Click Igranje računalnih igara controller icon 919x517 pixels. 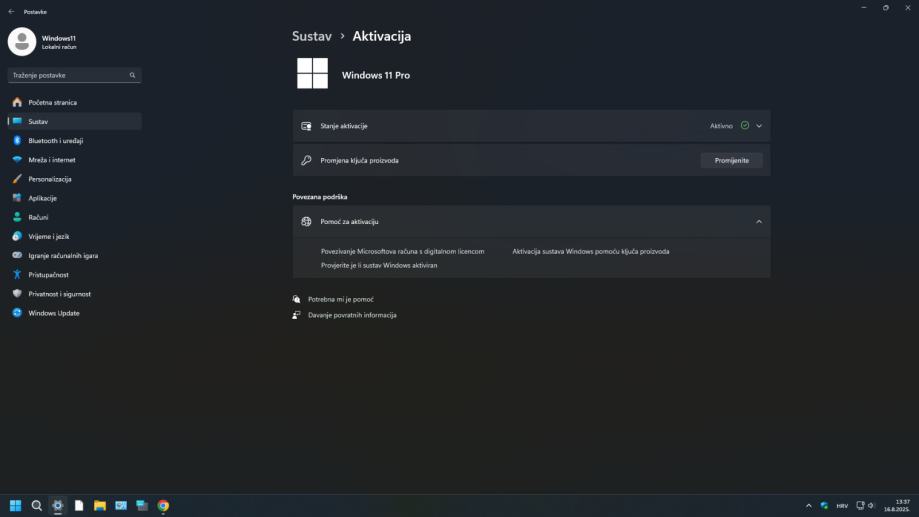[x=17, y=256]
